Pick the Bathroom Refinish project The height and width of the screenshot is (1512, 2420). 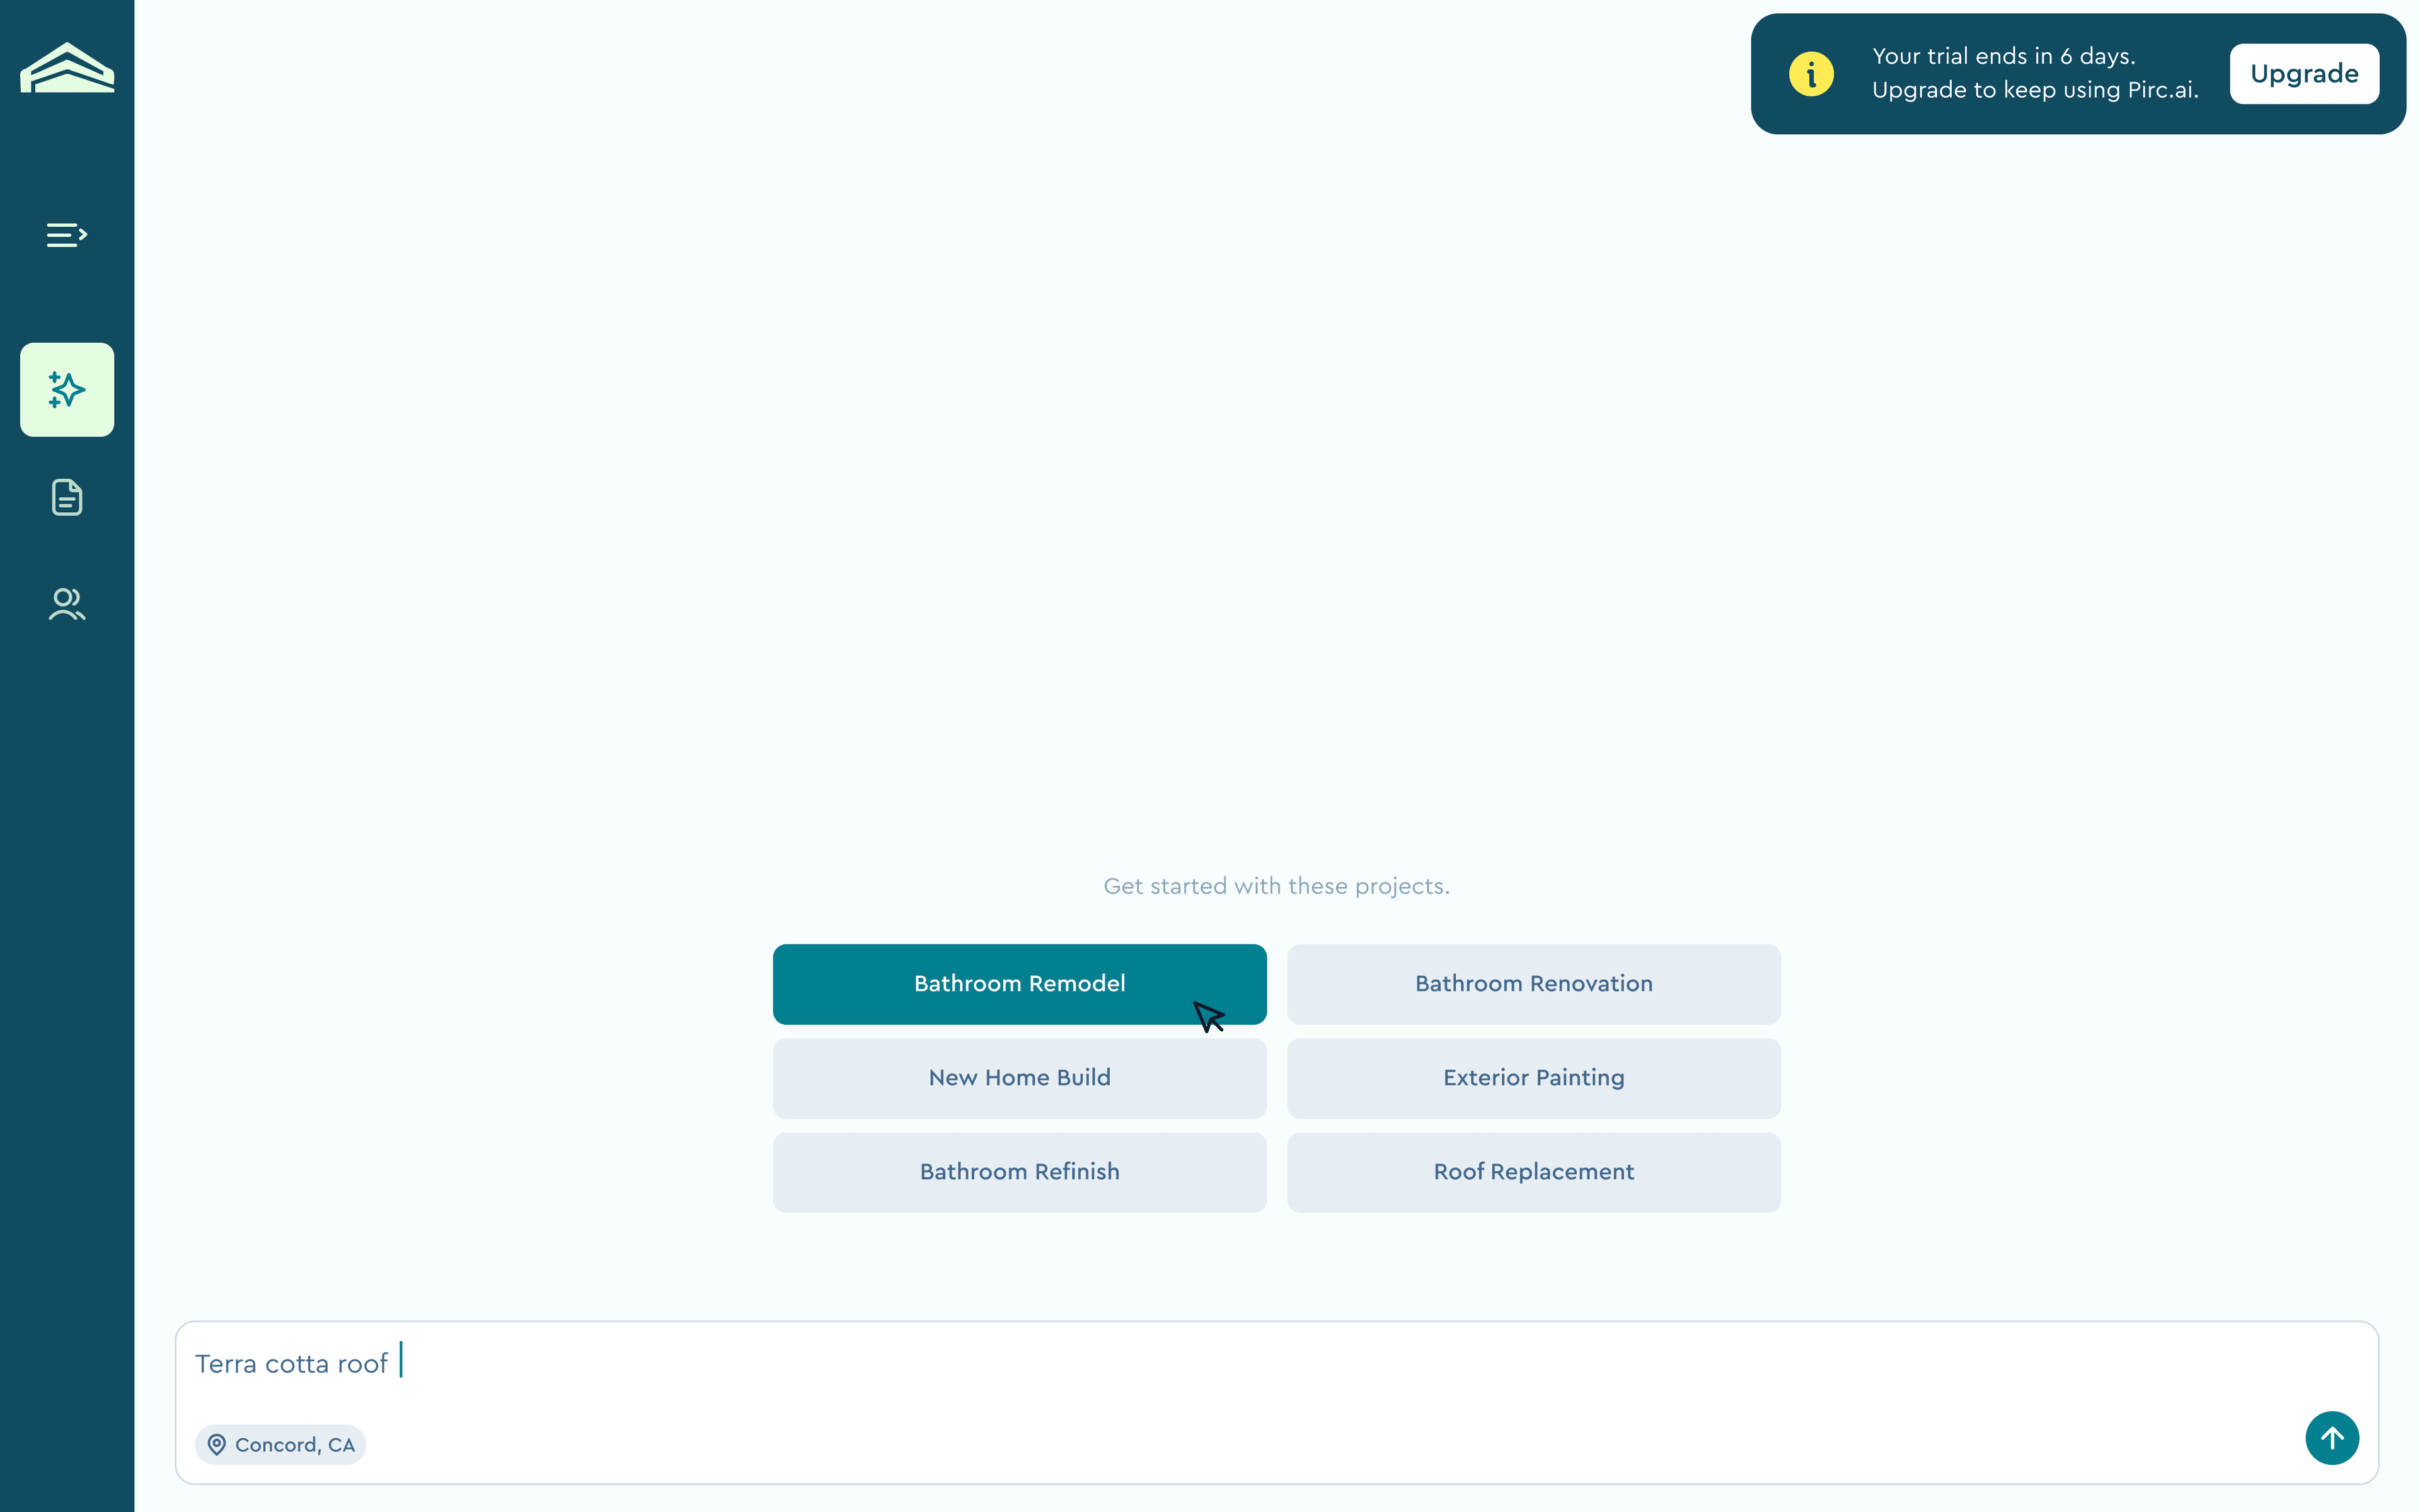point(1019,1172)
